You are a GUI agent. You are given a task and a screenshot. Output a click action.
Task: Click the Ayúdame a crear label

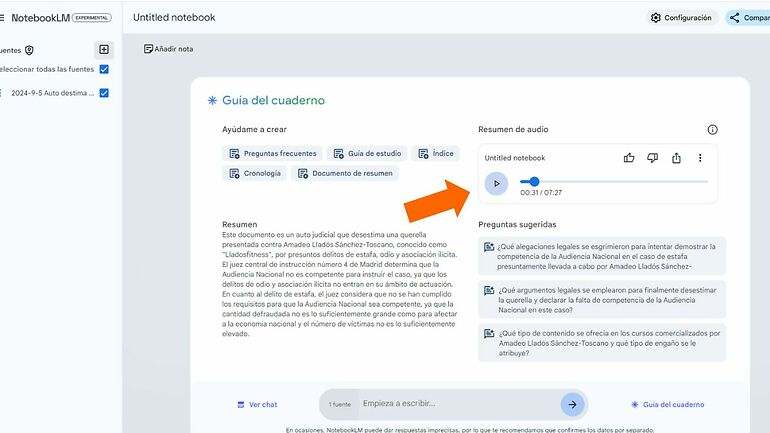coord(254,130)
